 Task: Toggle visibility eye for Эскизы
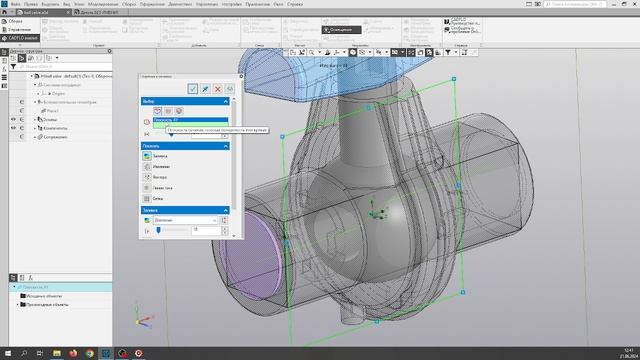pos(13,119)
